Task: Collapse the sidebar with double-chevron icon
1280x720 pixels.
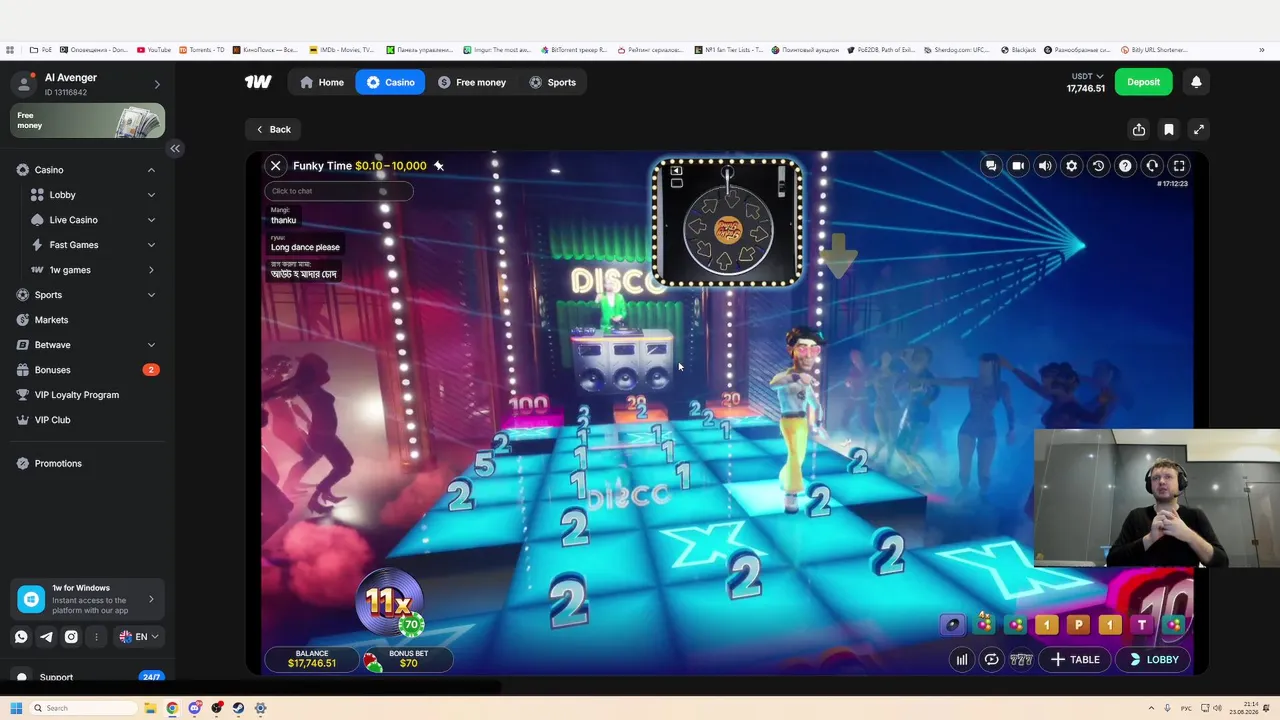Action: (175, 148)
